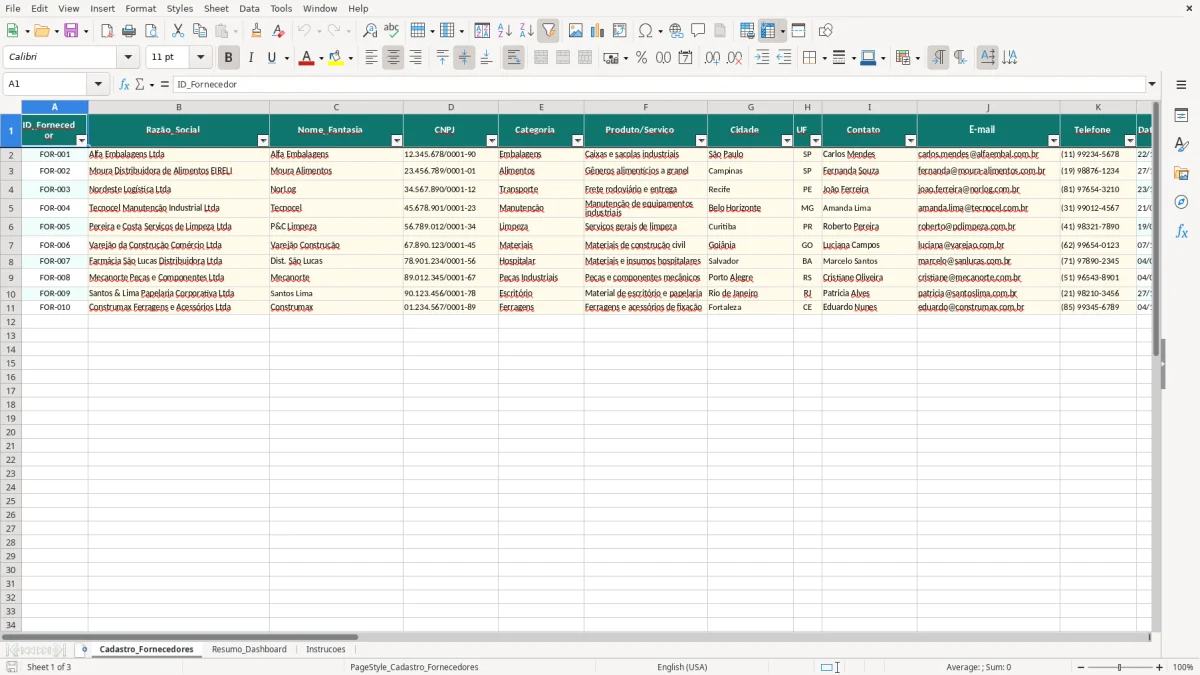
Task: Switch to Instrucoes sheet tab
Action: tap(326, 649)
